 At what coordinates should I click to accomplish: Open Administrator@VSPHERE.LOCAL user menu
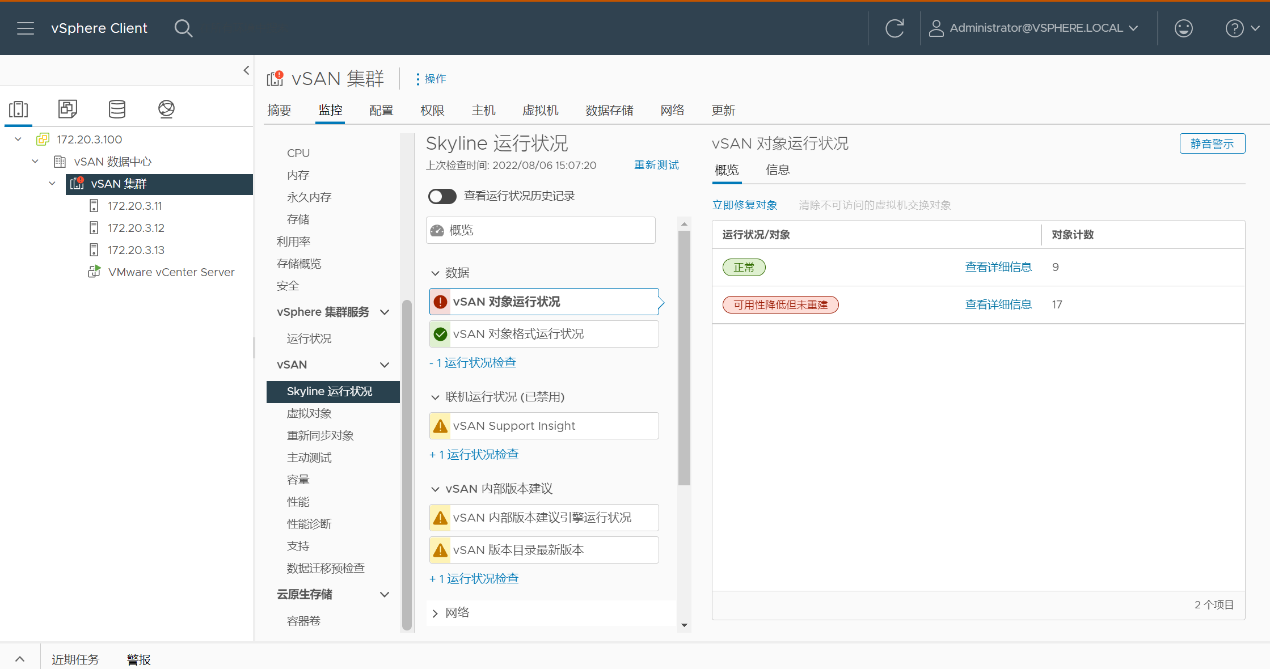point(1034,28)
